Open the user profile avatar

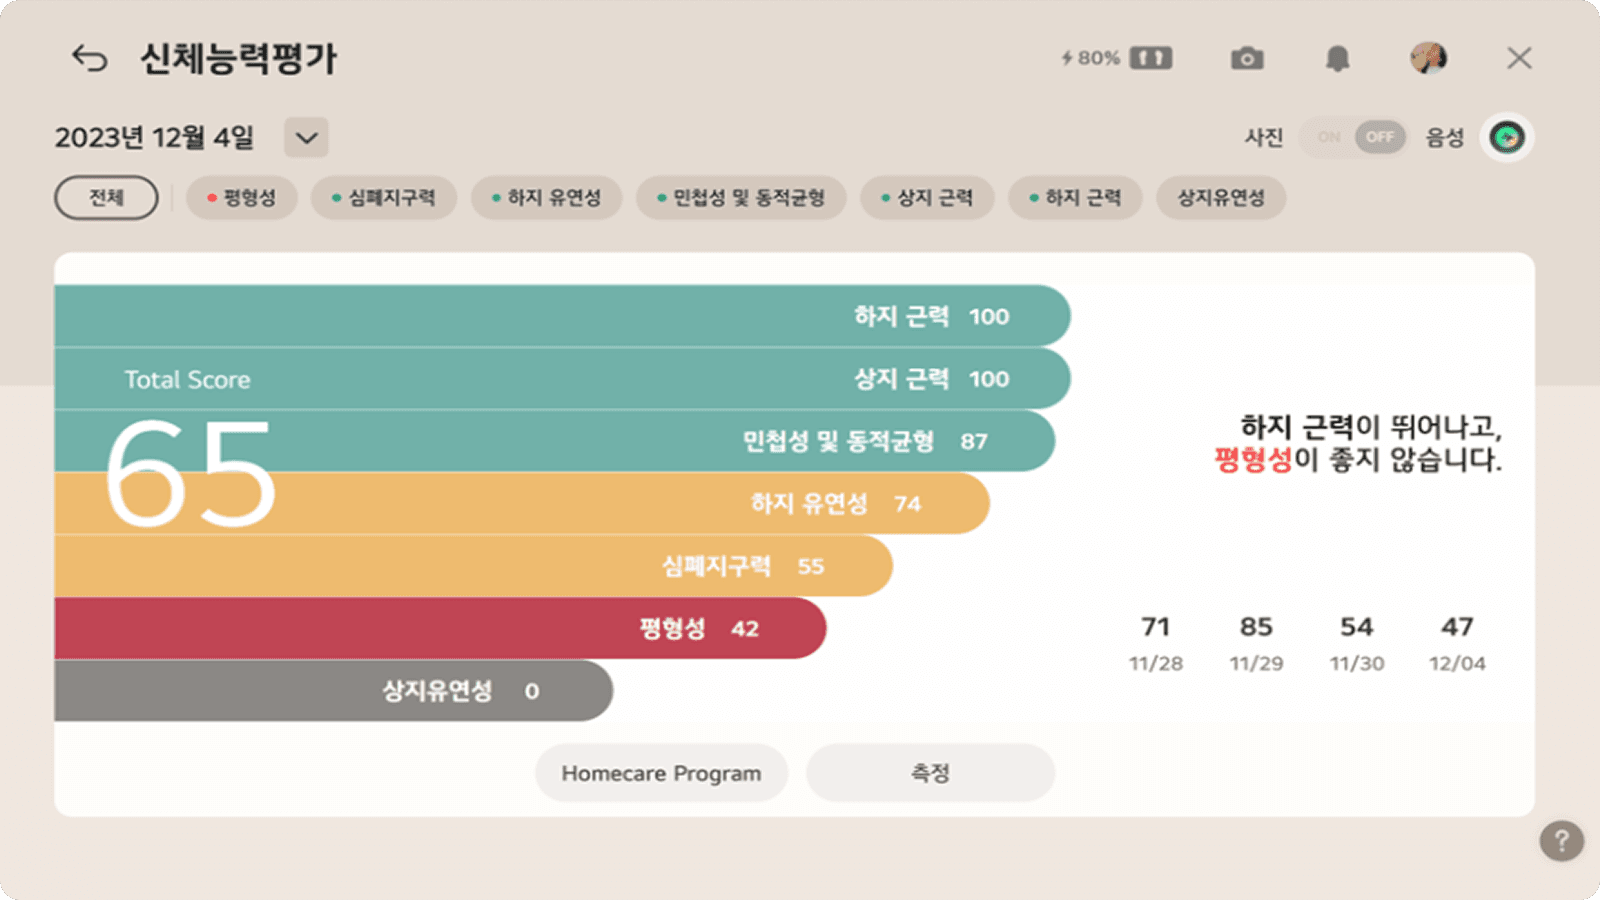1428,58
